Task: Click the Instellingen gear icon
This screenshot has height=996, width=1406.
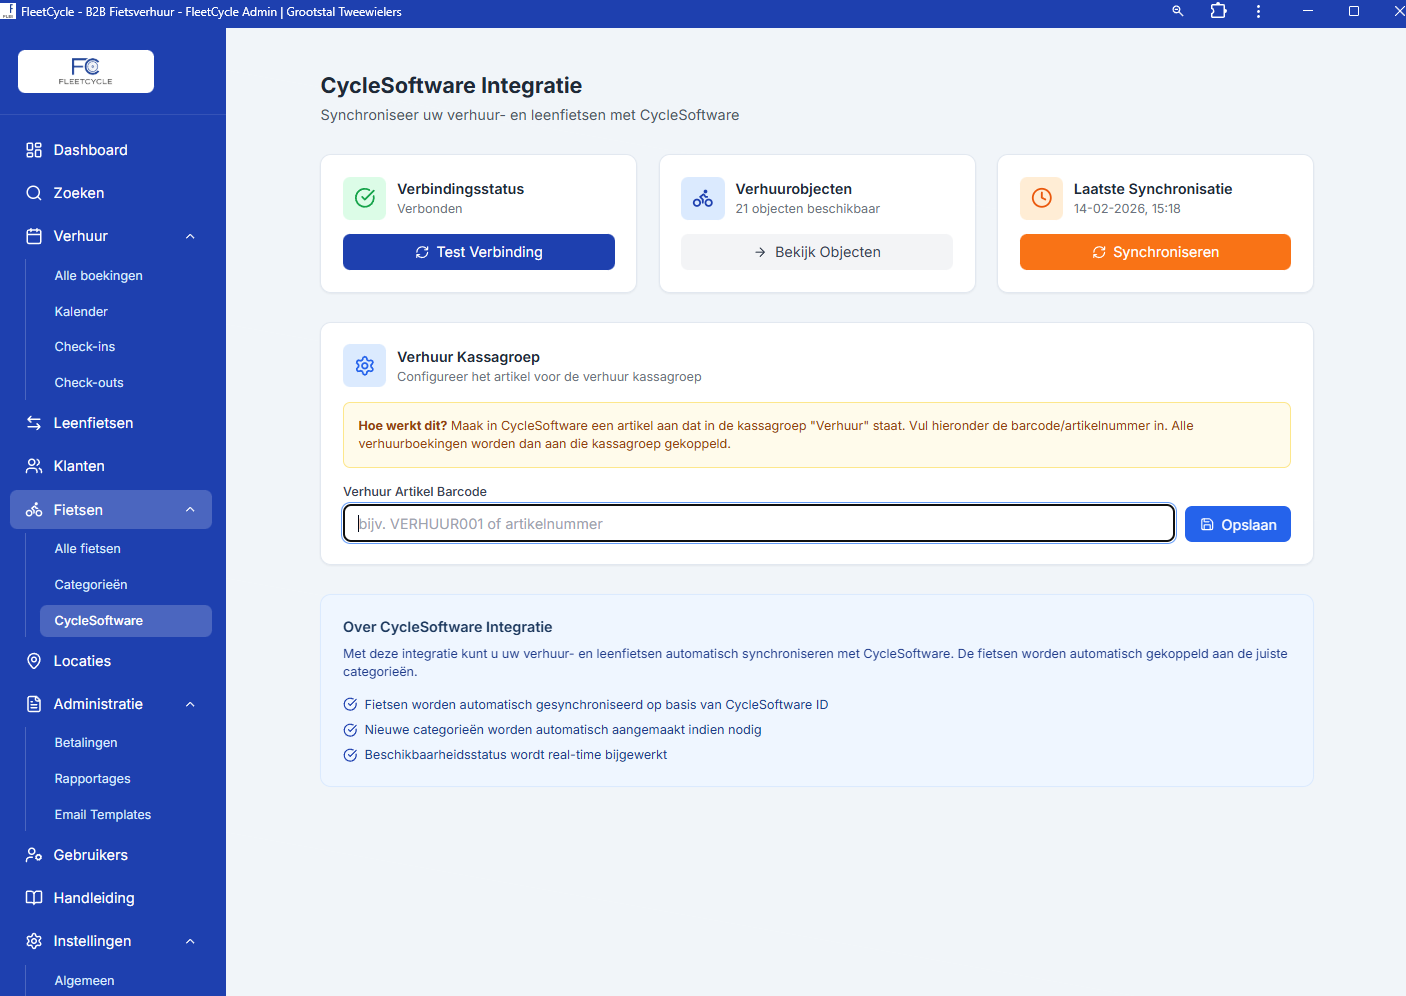Action: (x=33, y=940)
